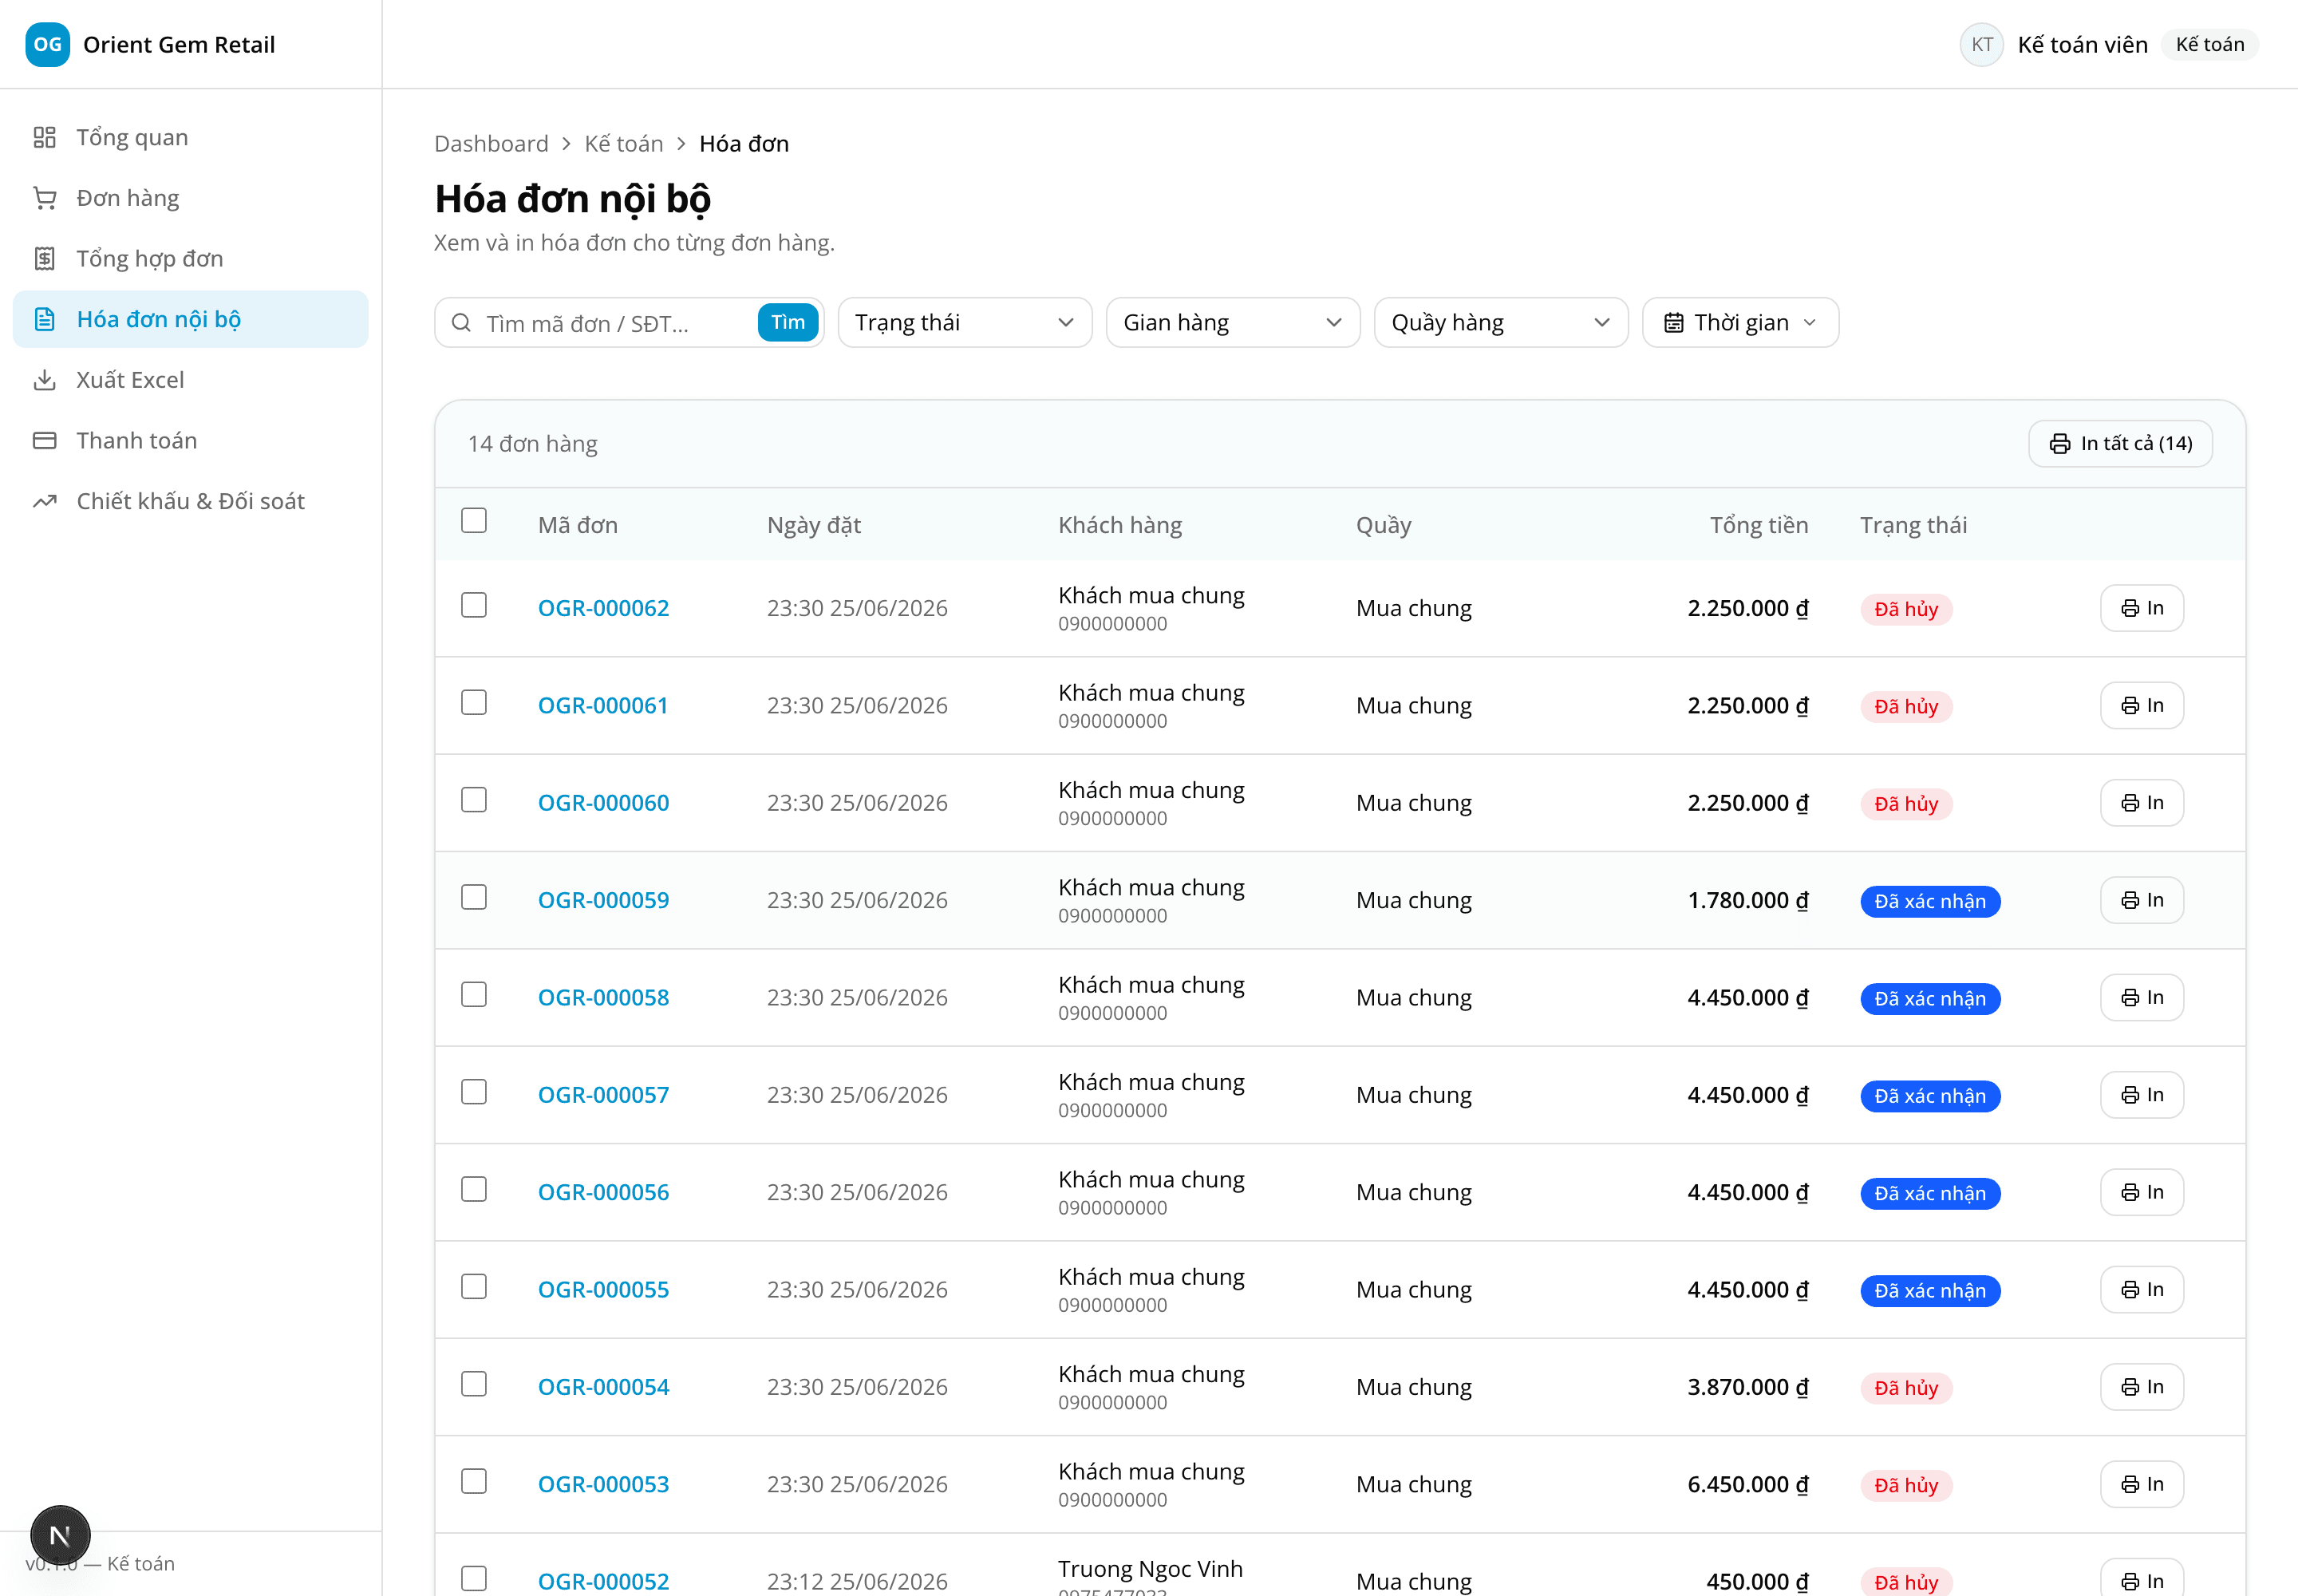Click the In tất cả (14) button

click(2120, 444)
